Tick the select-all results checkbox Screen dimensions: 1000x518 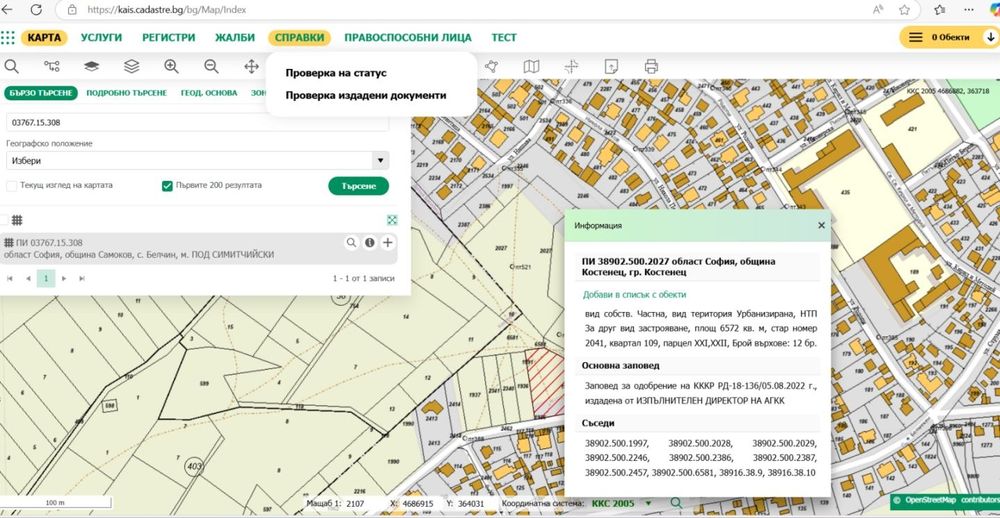[4, 220]
